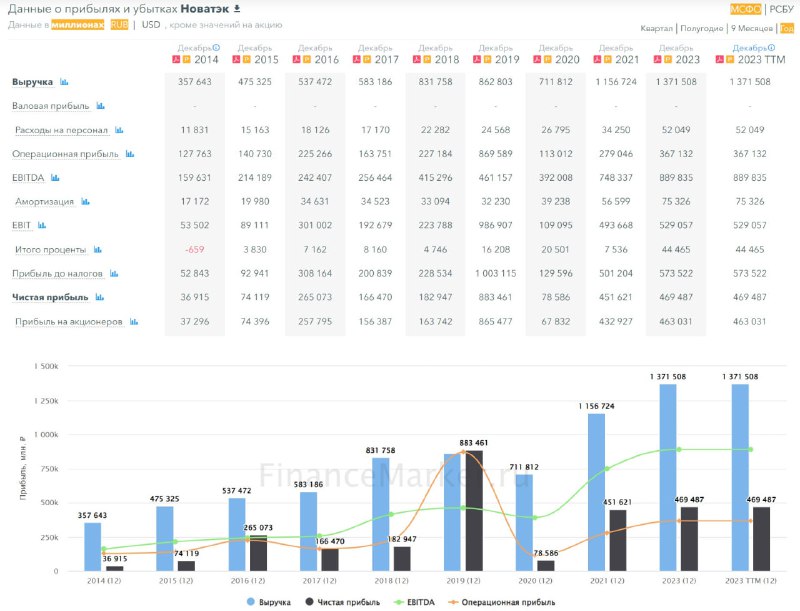This screenshot has width=800, height=611.
Task: Select USD as the currency
Action: pos(151,24)
